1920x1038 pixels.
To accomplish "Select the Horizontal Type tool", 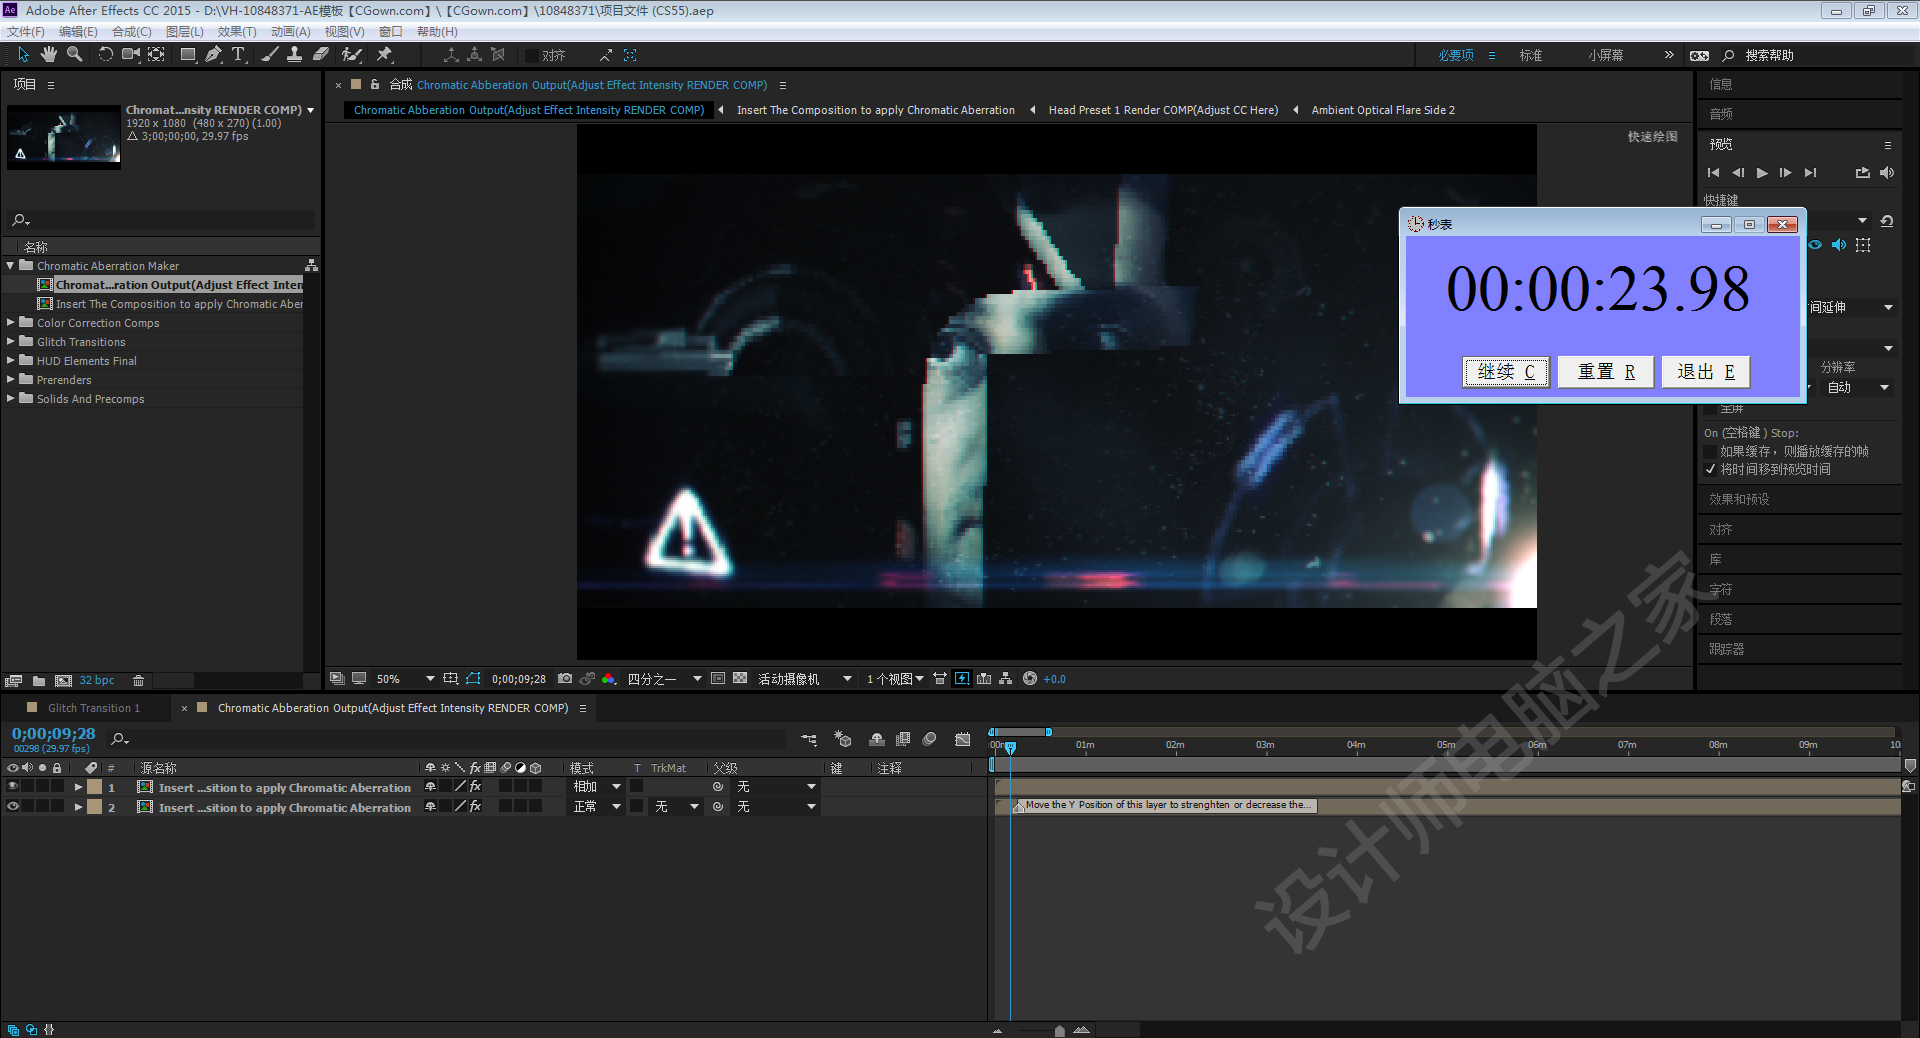I will tap(238, 54).
